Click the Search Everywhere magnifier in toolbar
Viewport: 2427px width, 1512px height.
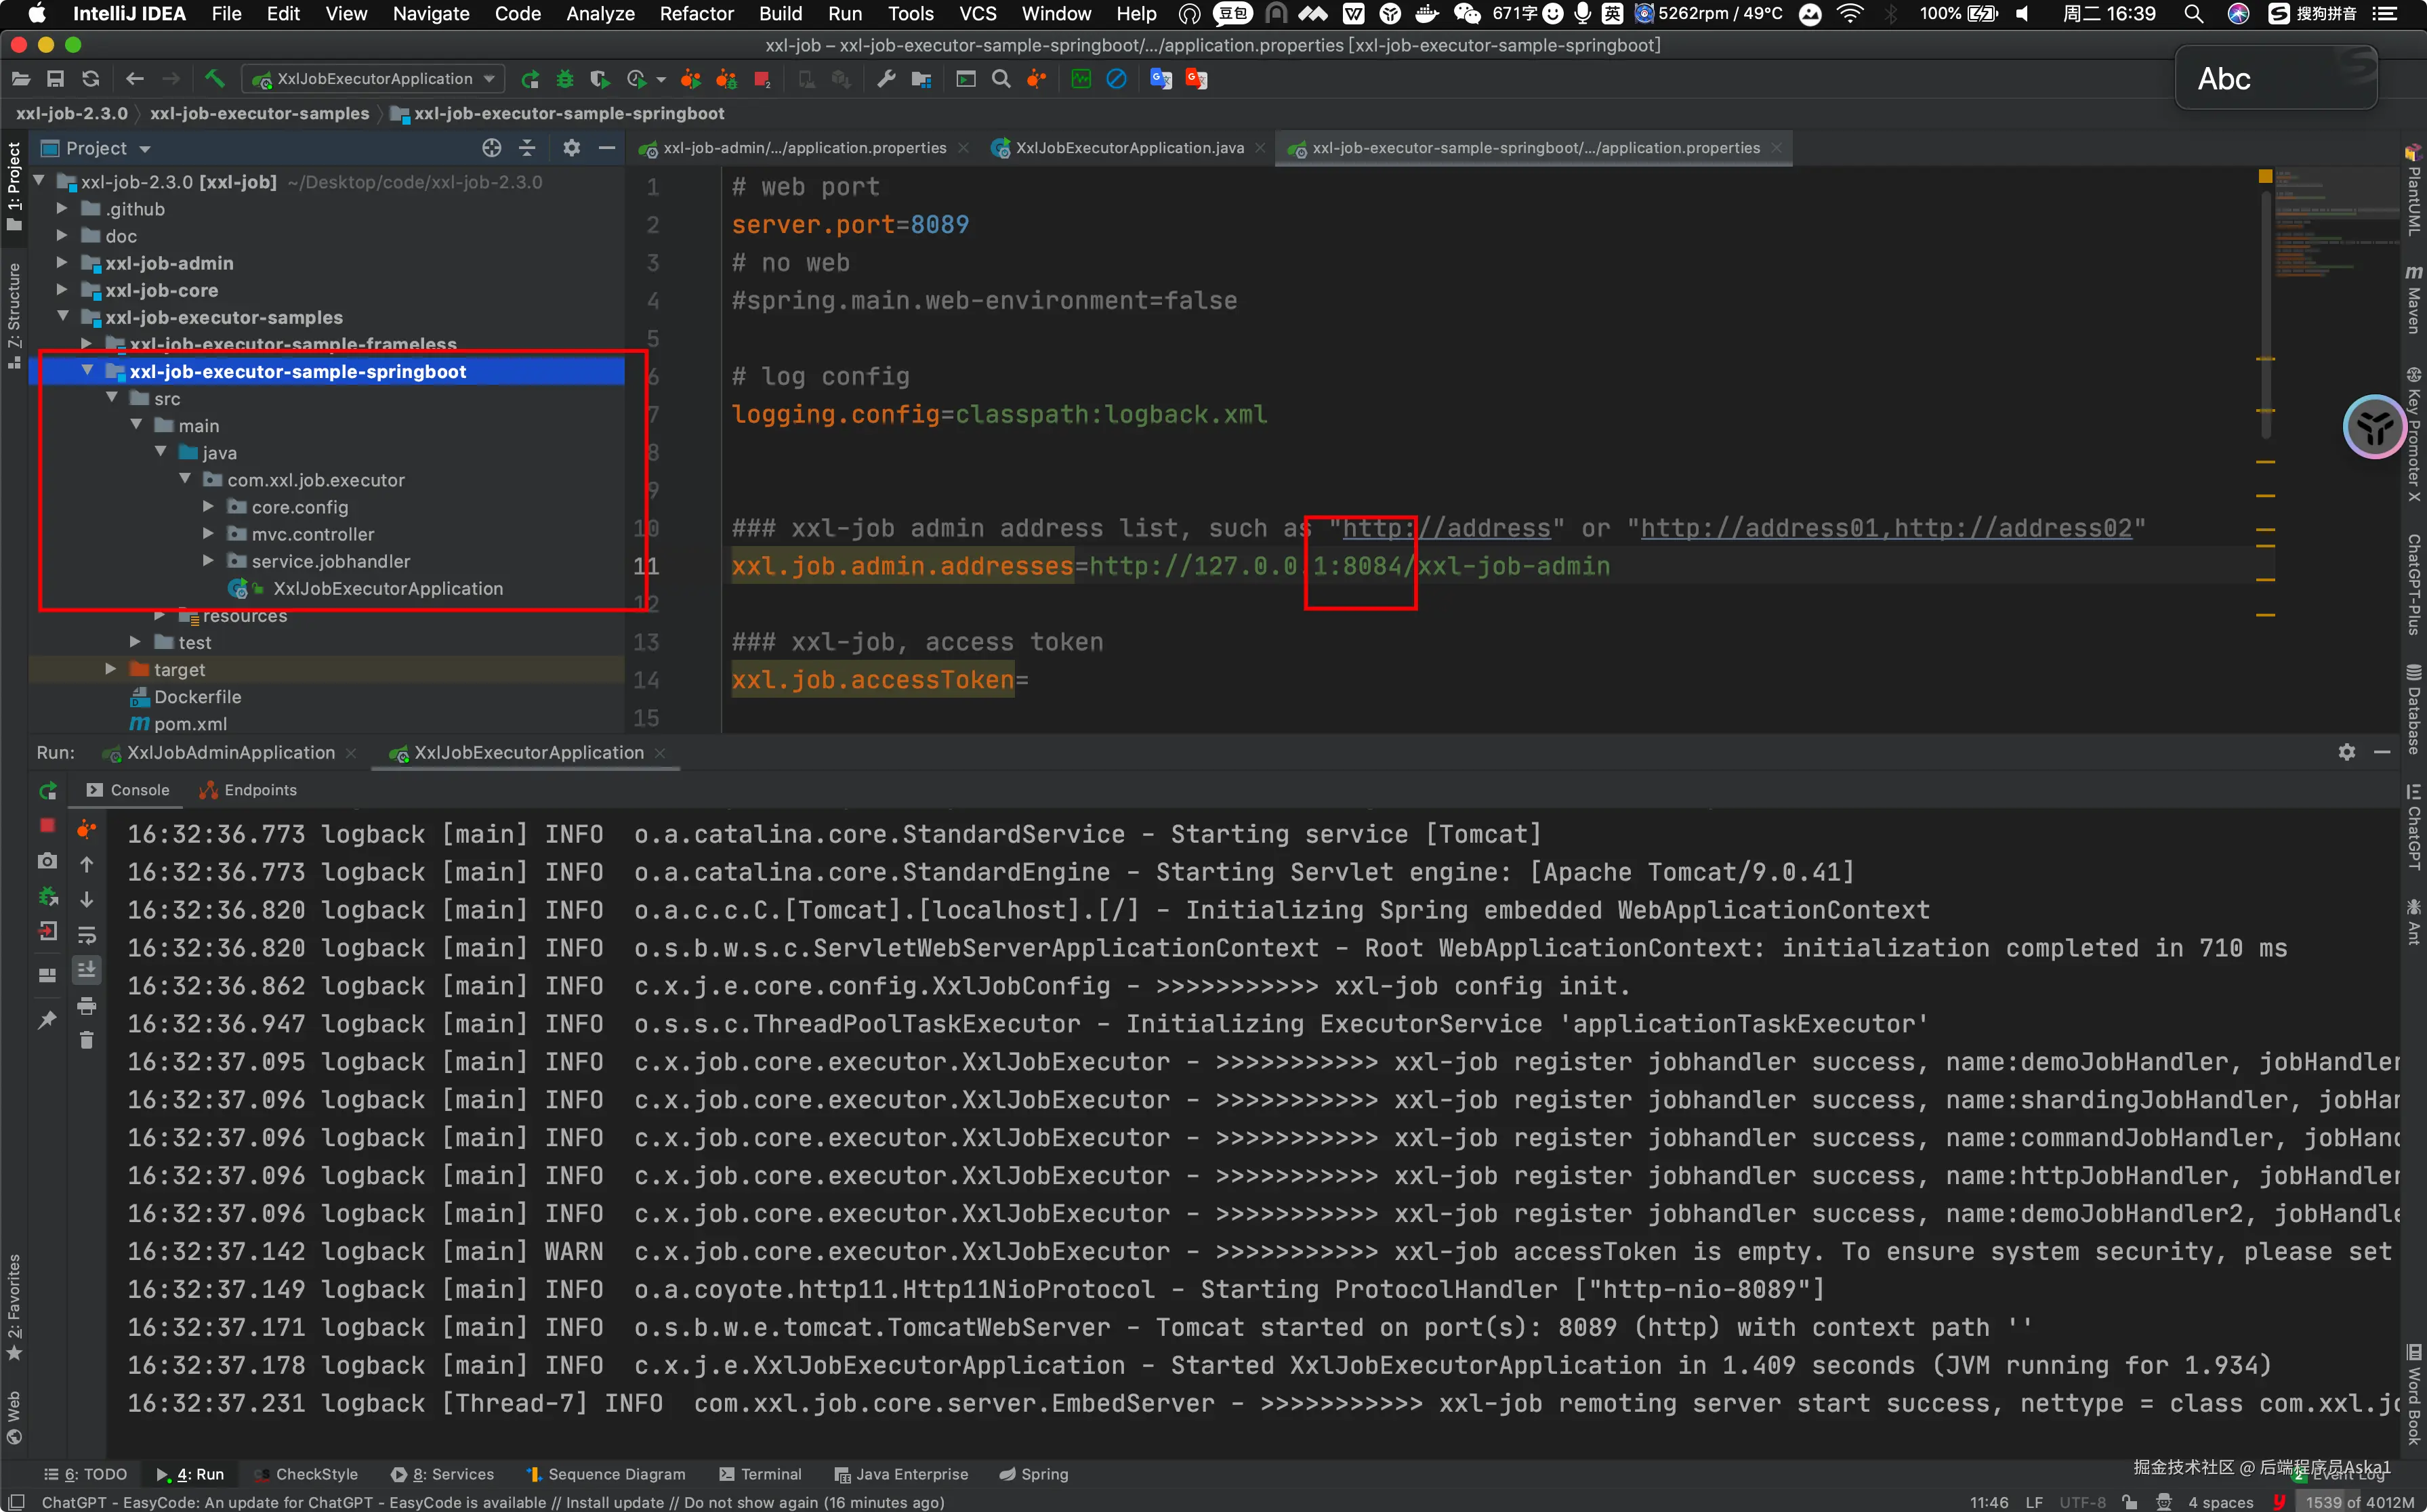1001,79
